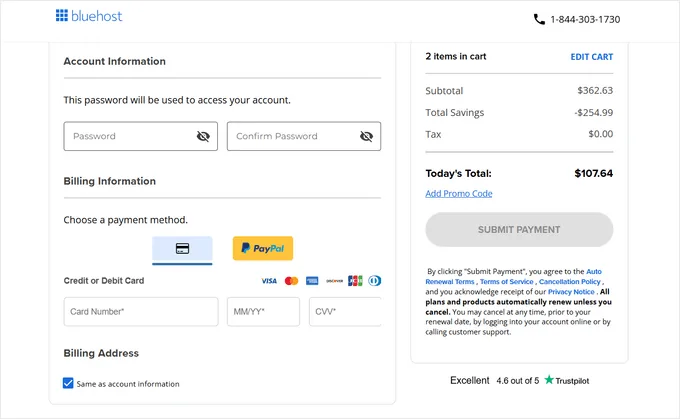The height and width of the screenshot is (419, 680).
Task: Click the Discover card logo
Action: click(x=334, y=281)
